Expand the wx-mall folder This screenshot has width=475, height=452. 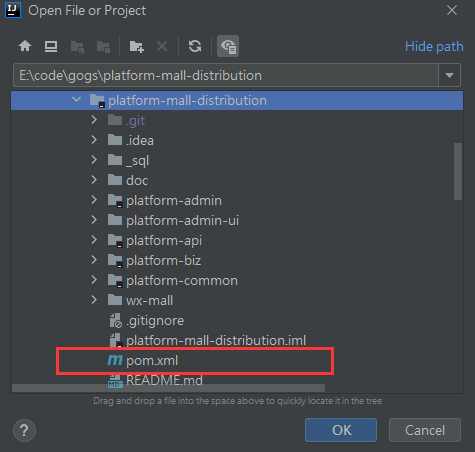94,300
